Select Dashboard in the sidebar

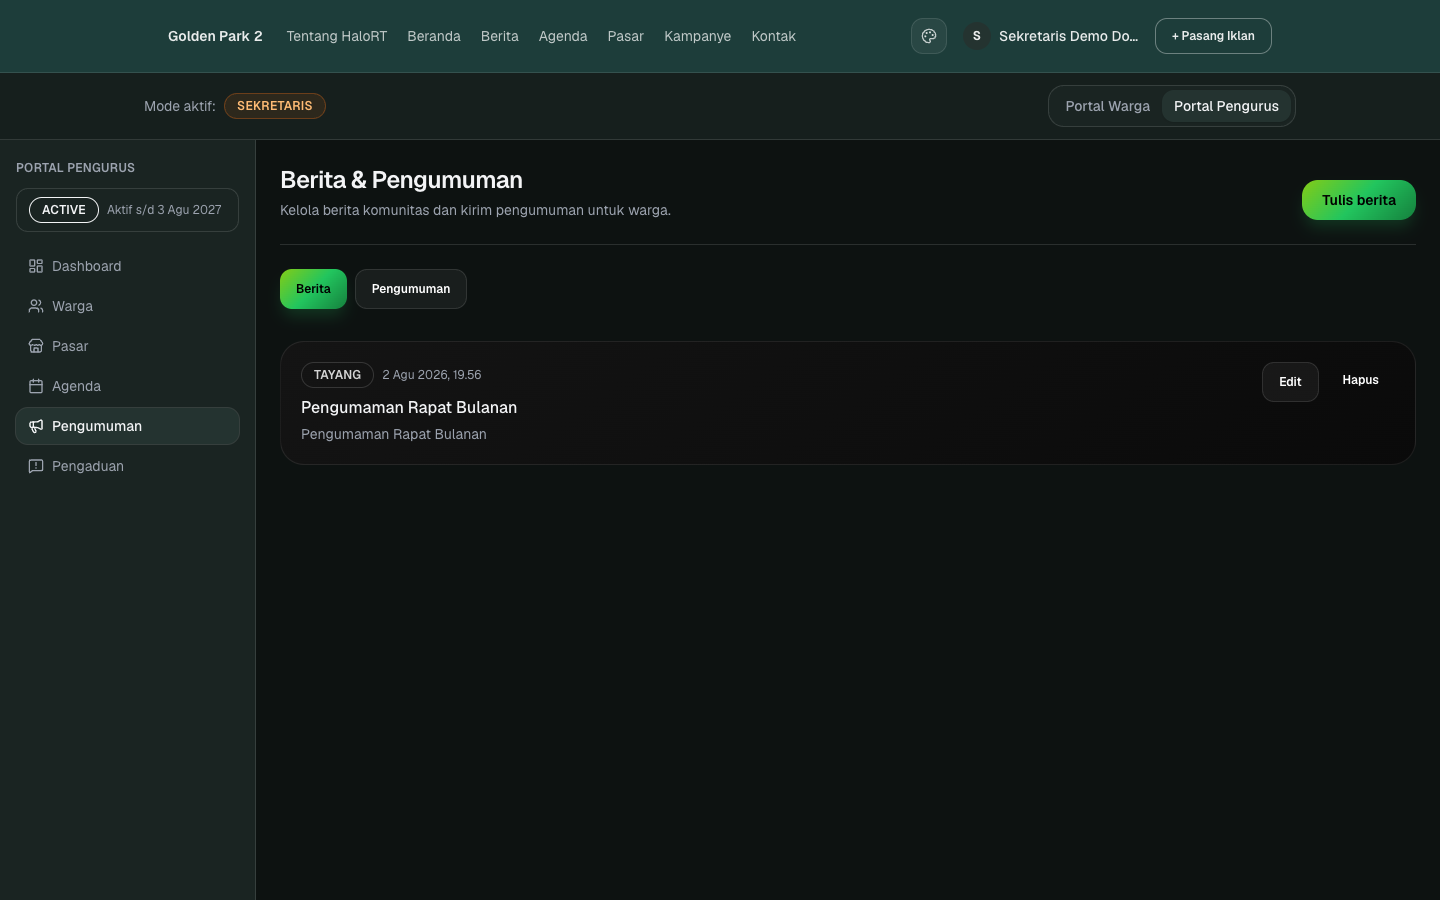[127, 266]
